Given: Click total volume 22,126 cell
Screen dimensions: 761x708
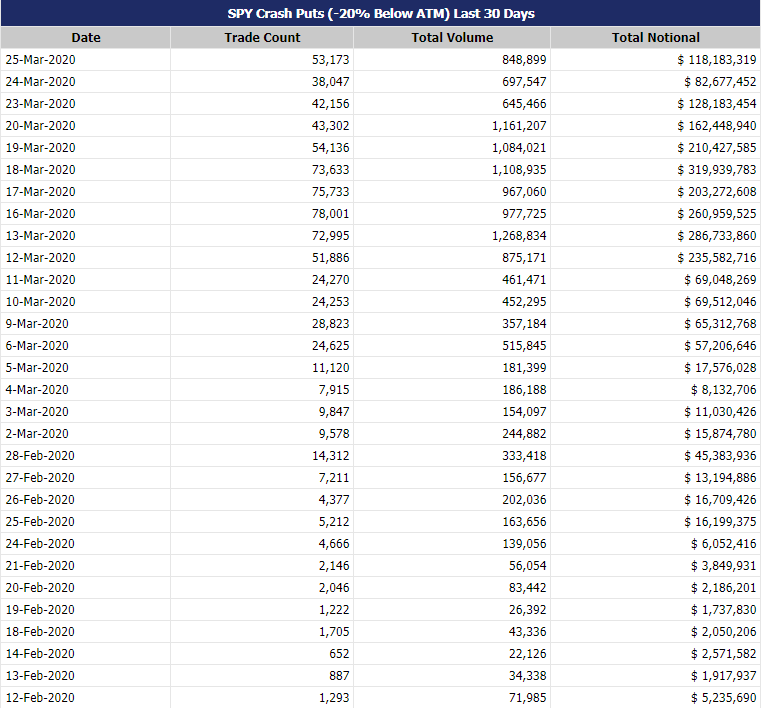Looking at the screenshot, I should pyautogui.click(x=452, y=654).
